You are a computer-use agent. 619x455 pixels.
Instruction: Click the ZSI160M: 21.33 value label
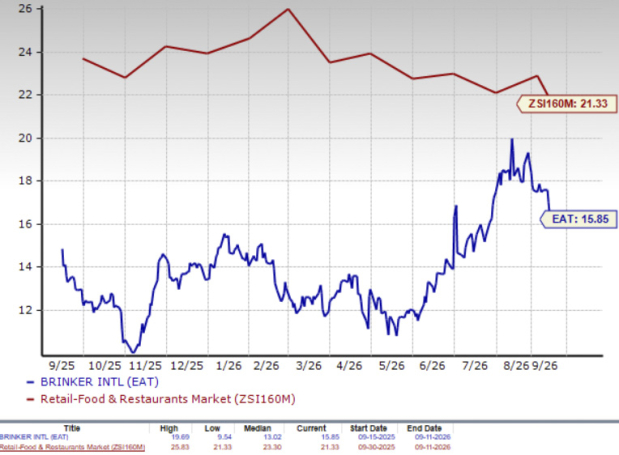coord(567,104)
